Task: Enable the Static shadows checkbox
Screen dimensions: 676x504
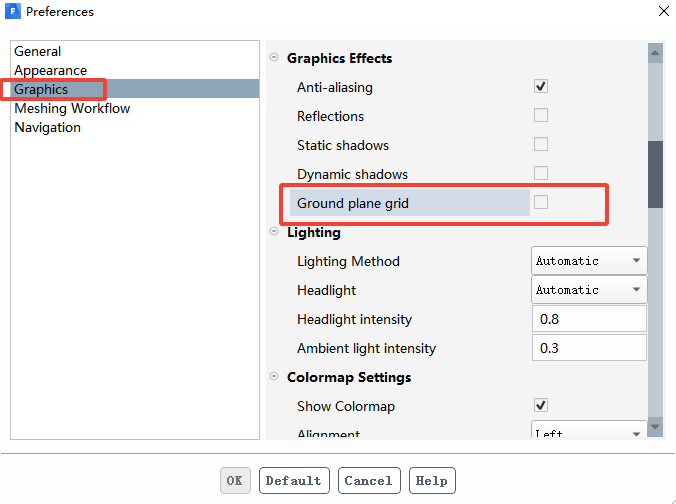Action: point(541,144)
